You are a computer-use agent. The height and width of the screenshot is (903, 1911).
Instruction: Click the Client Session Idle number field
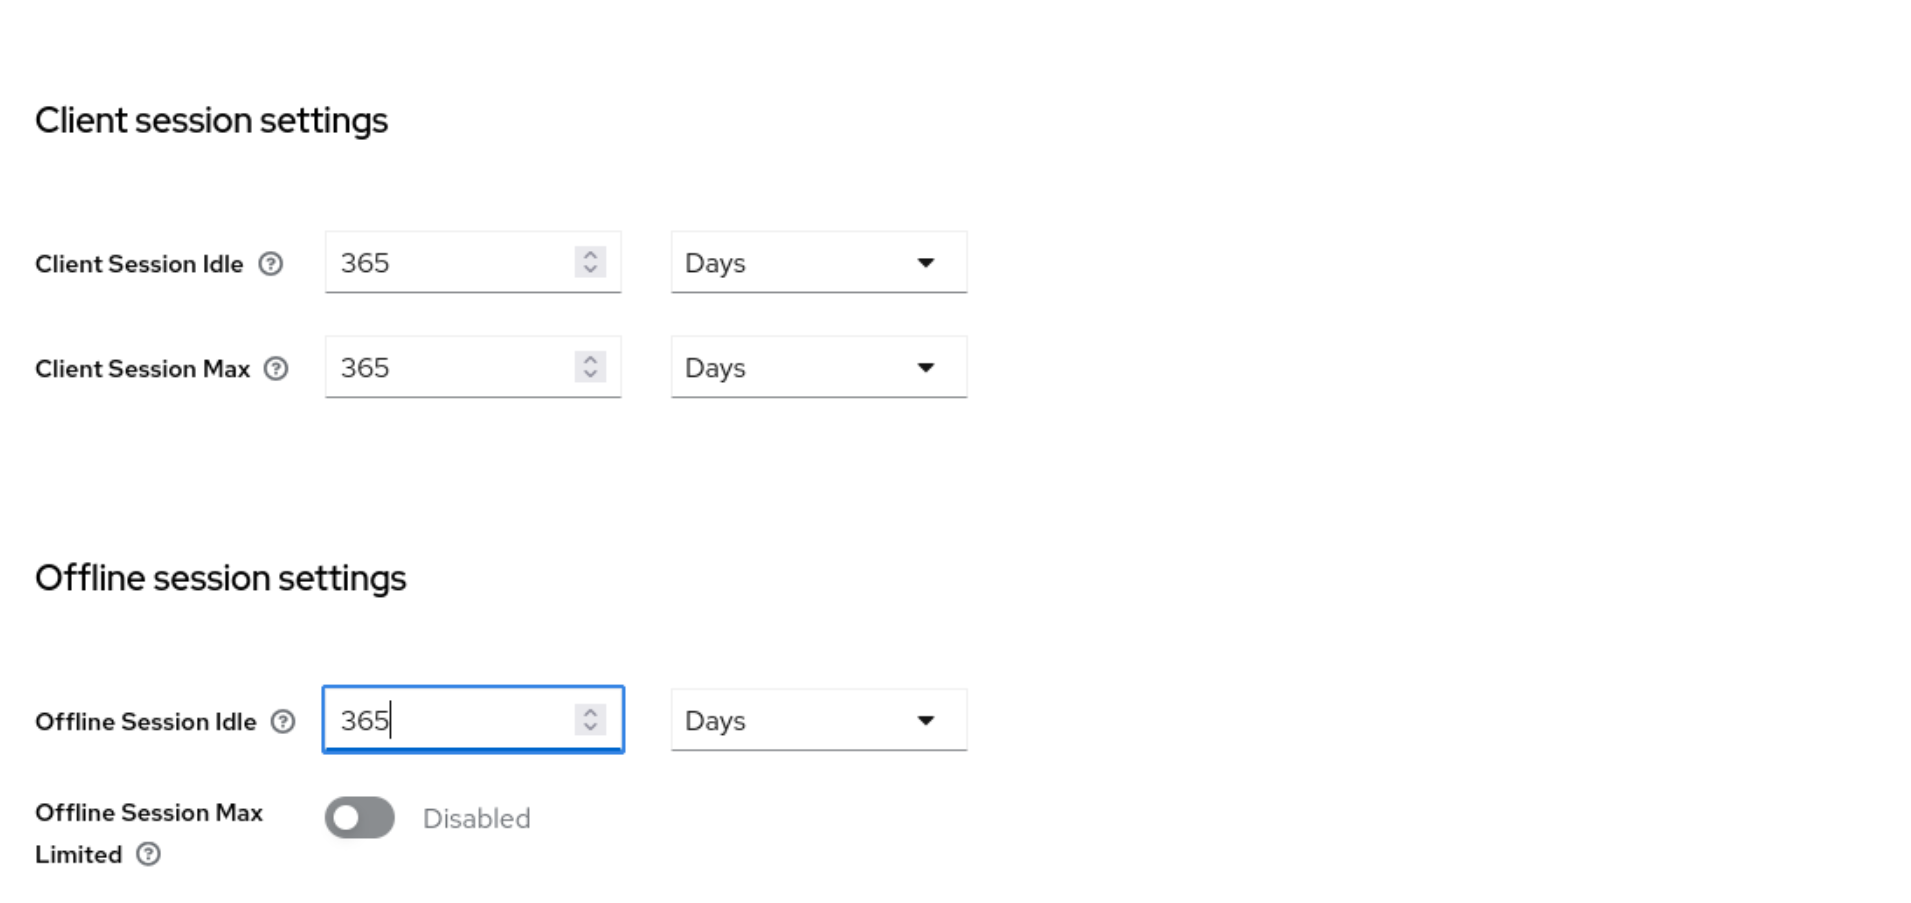pos(450,262)
